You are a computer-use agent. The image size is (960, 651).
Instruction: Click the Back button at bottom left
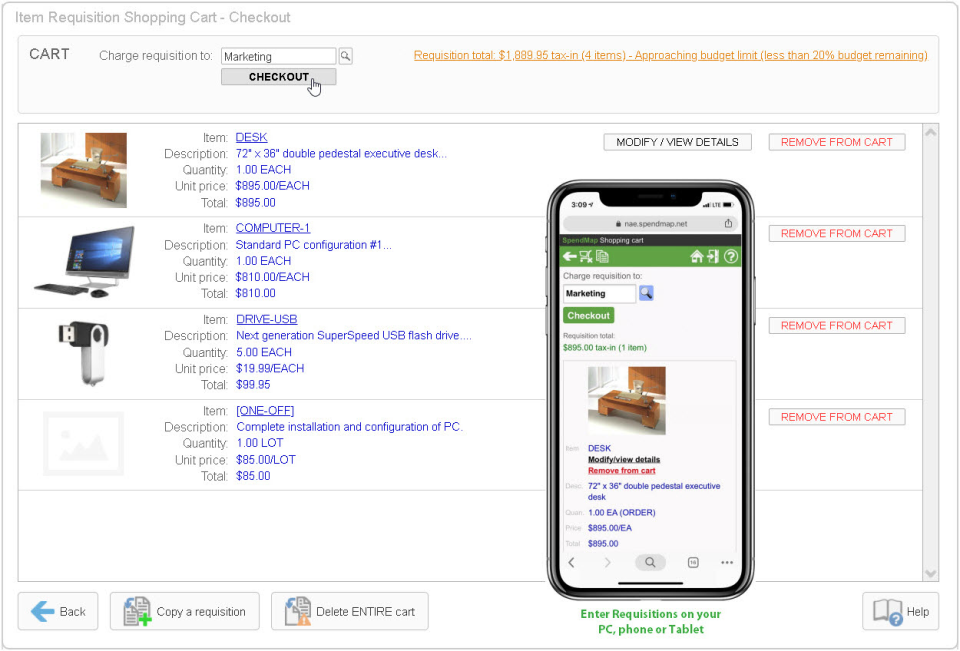pos(57,611)
